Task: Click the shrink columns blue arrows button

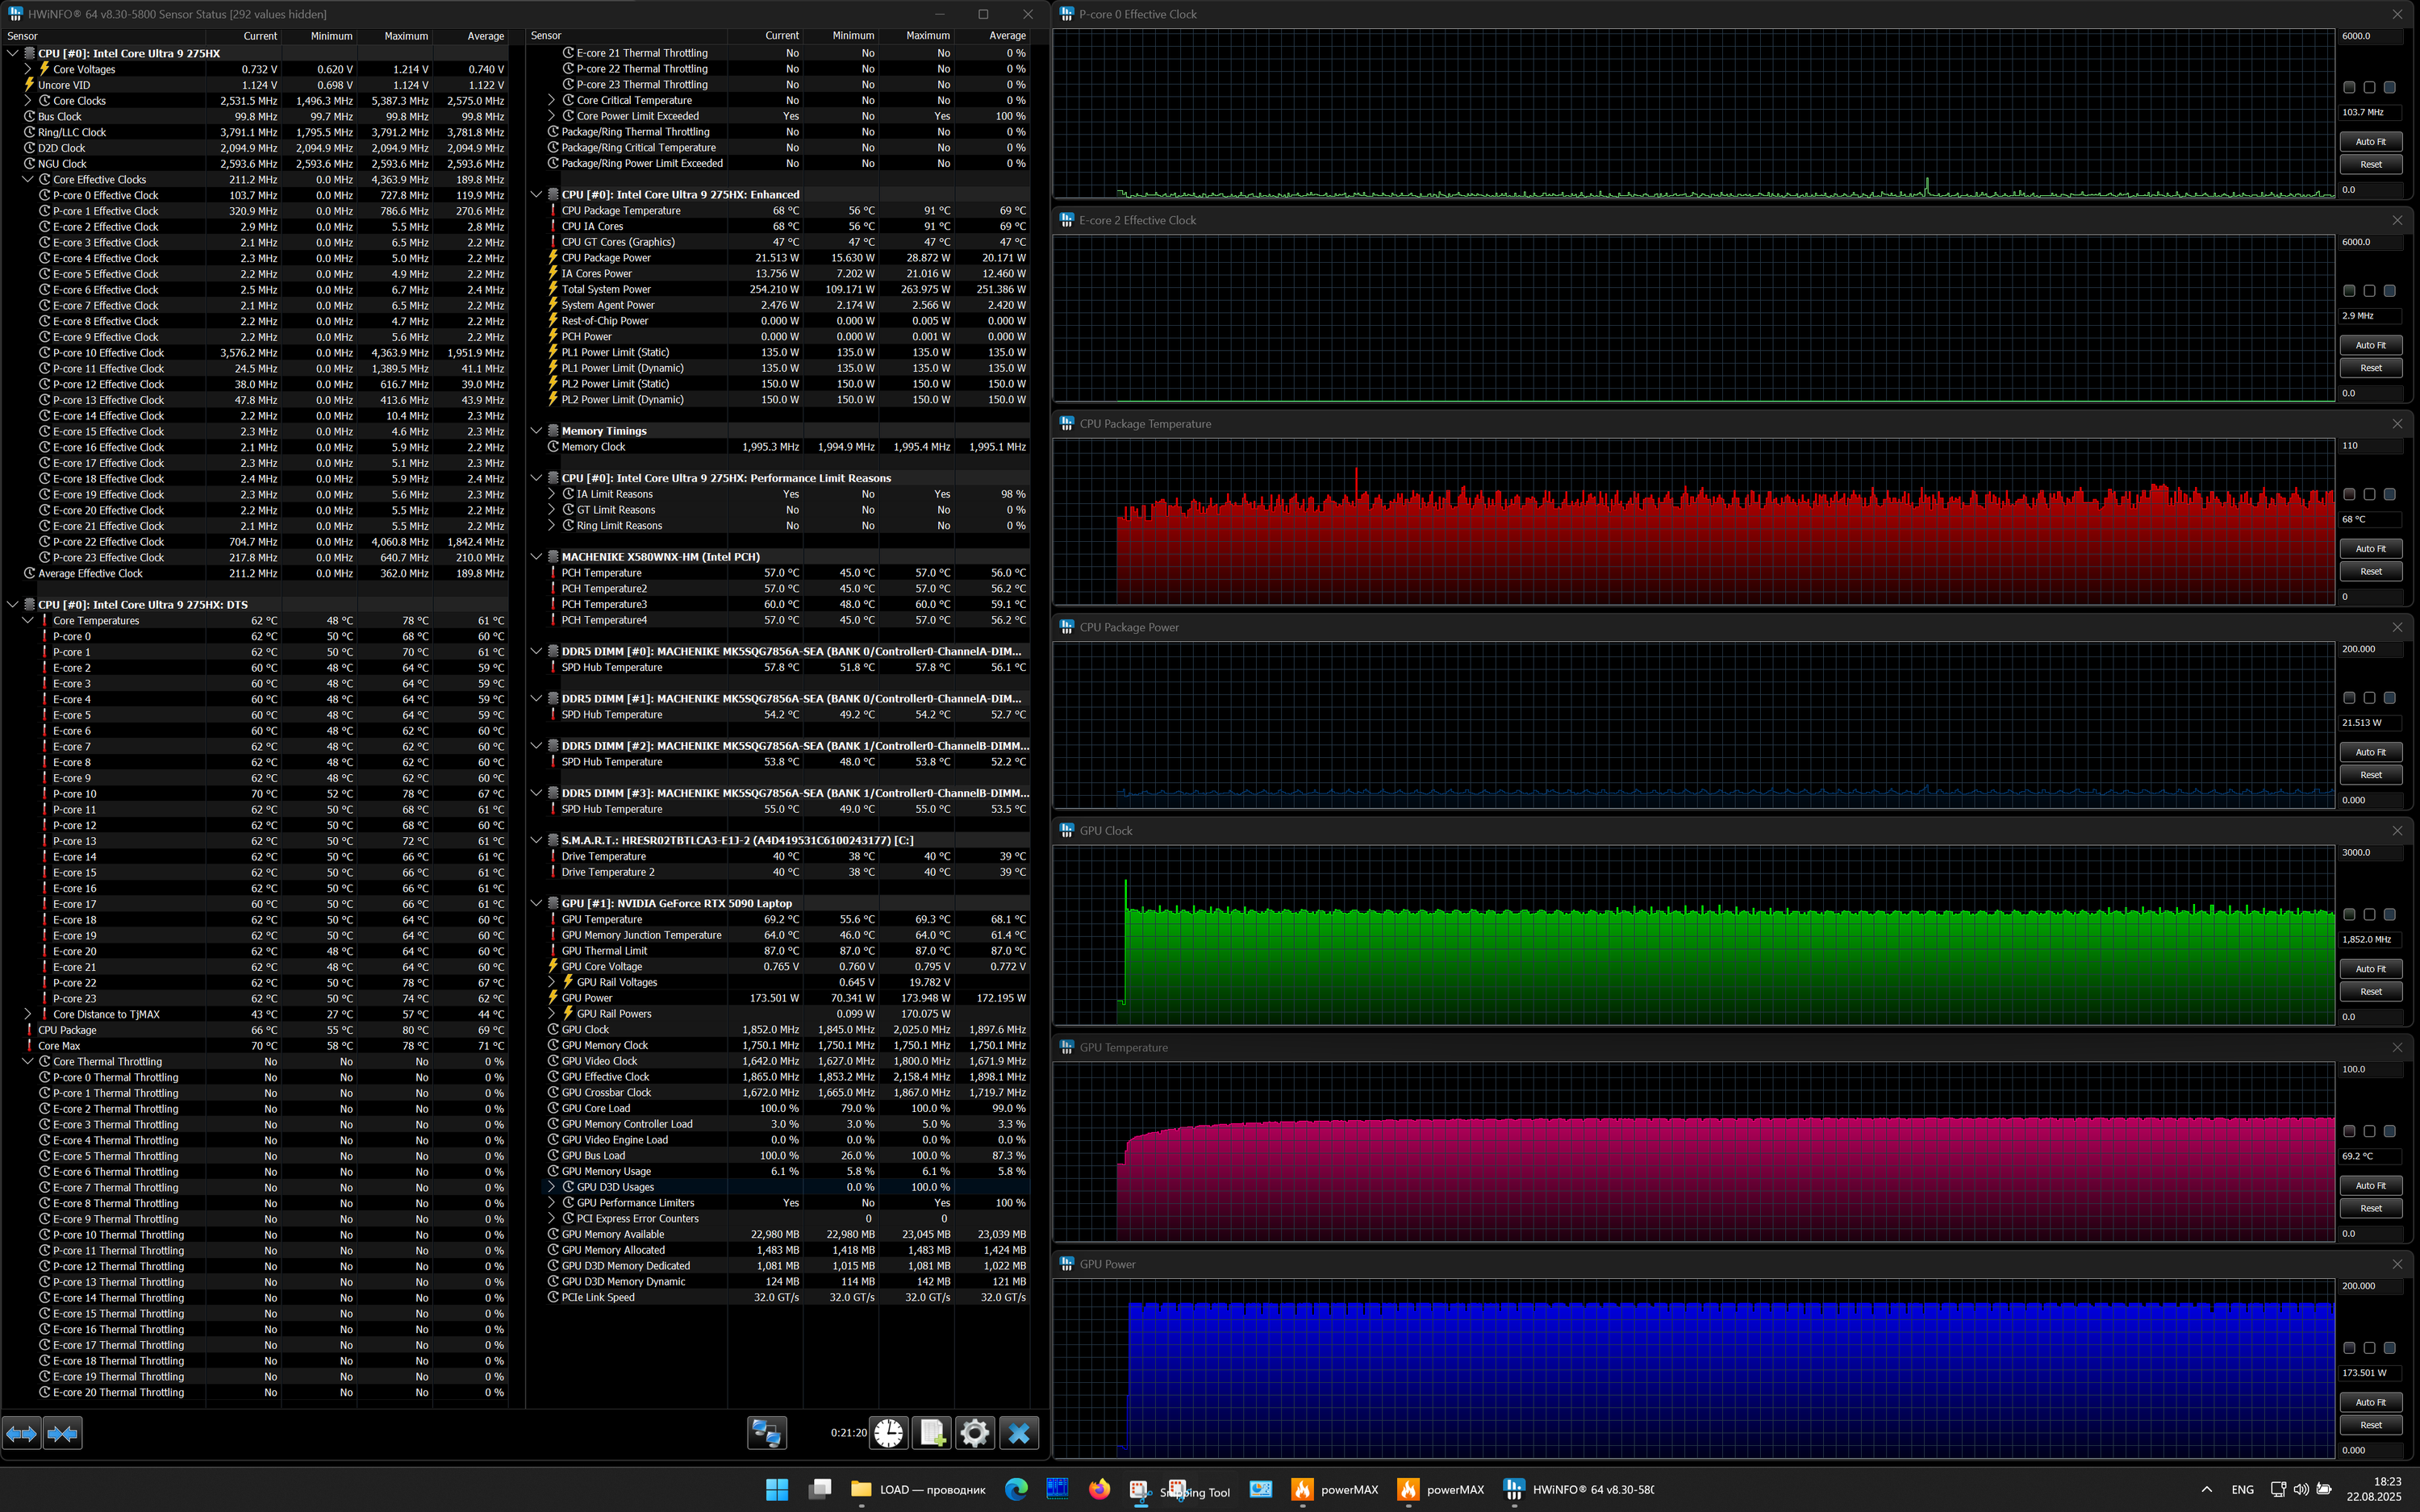Action: (62, 1434)
